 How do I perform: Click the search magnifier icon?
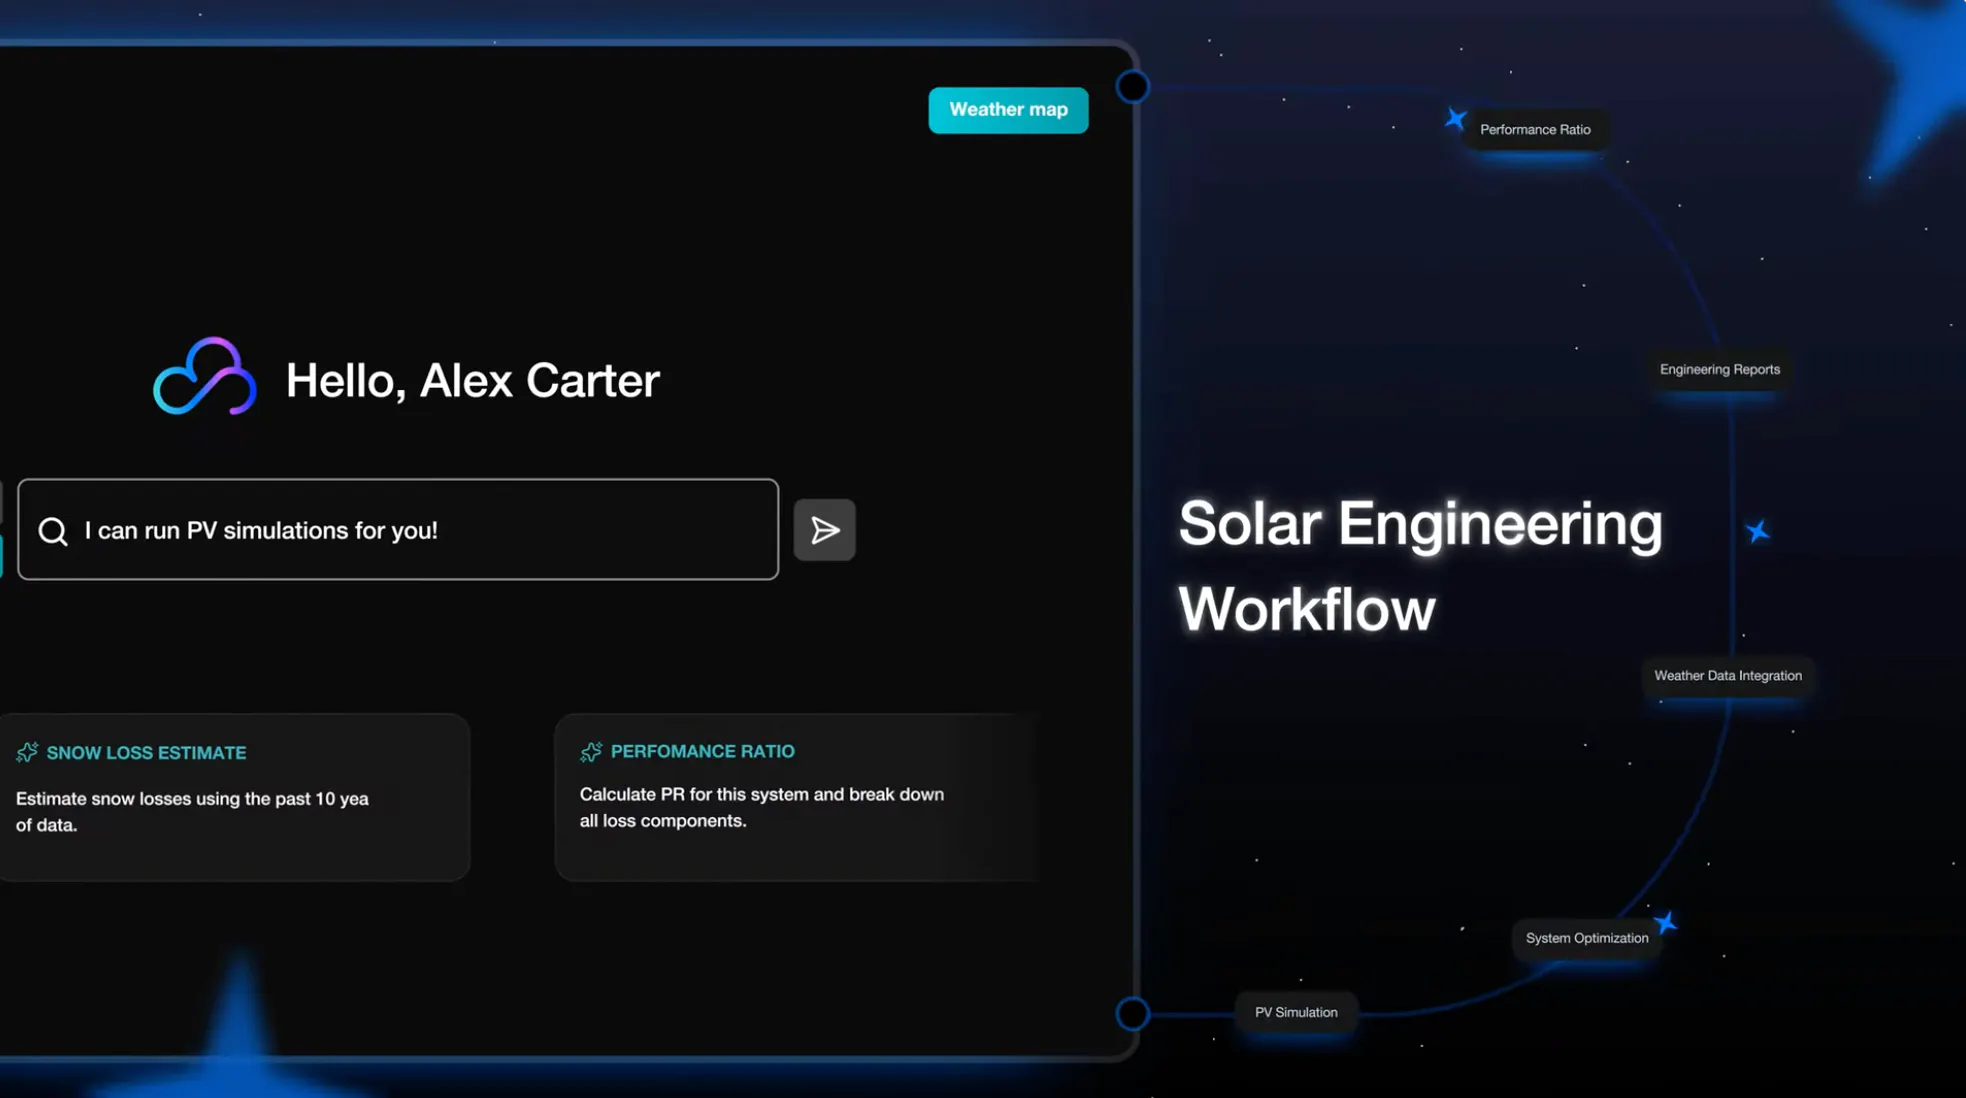[53, 531]
